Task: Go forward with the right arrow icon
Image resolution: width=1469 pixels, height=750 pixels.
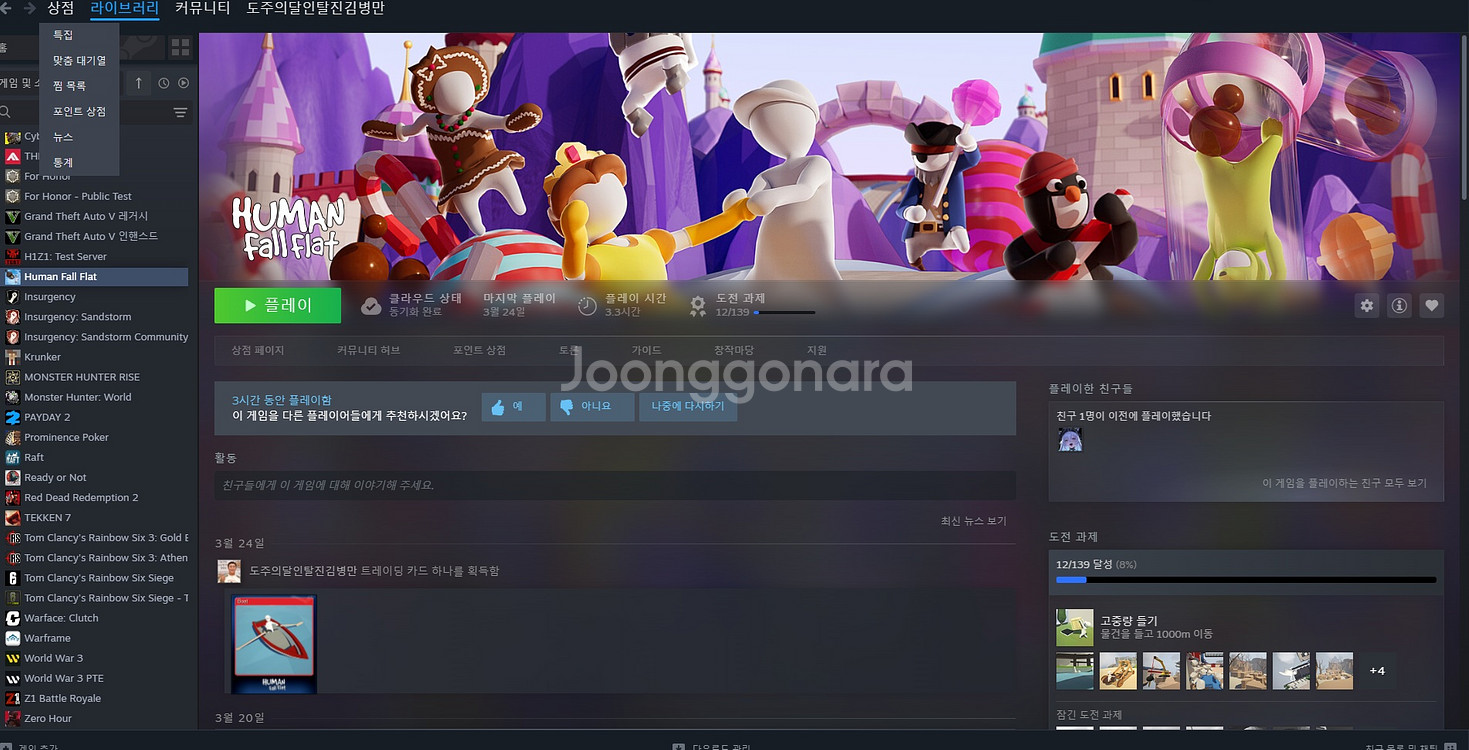Action: [29, 8]
